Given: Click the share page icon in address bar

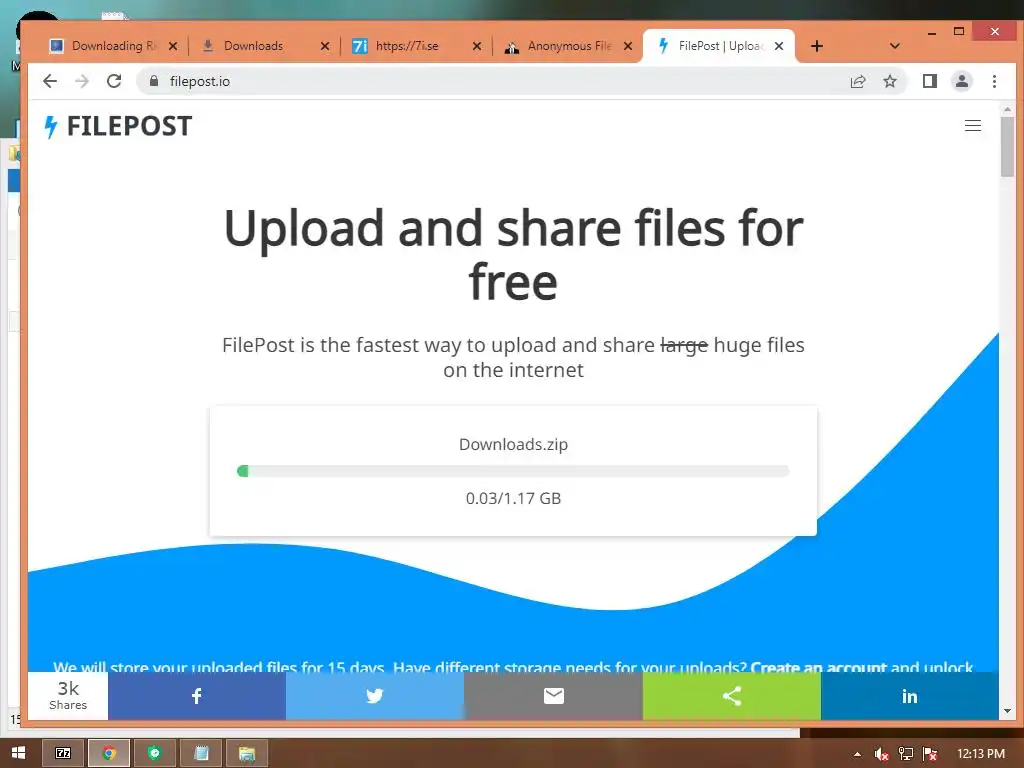Looking at the screenshot, I should pyautogui.click(x=858, y=81).
